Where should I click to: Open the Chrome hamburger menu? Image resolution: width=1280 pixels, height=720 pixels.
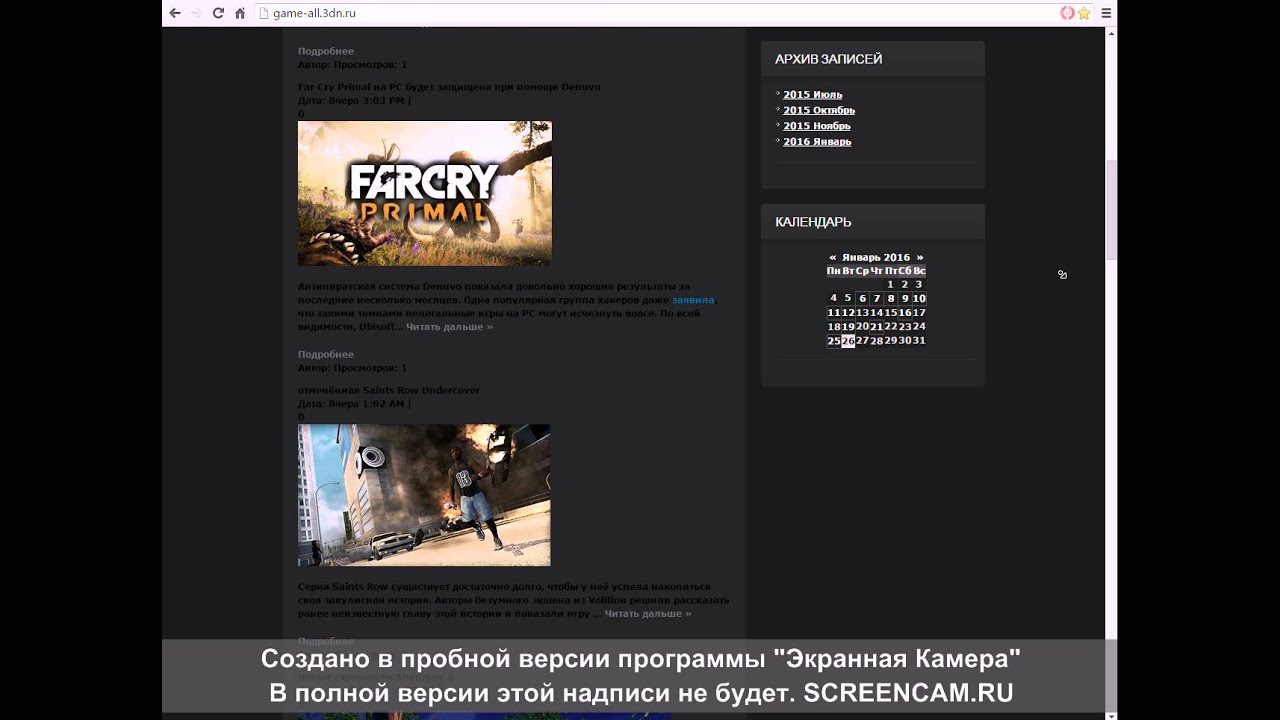(1106, 13)
